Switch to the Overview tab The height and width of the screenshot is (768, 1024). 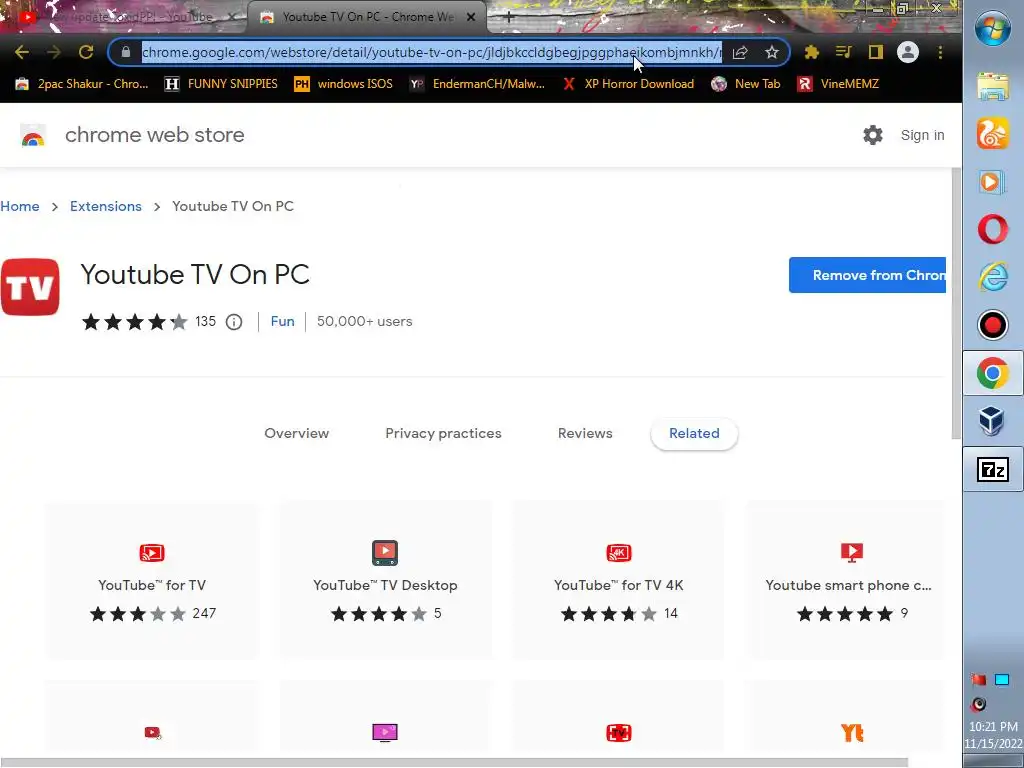pyautogui.click(x=296, y=434)
